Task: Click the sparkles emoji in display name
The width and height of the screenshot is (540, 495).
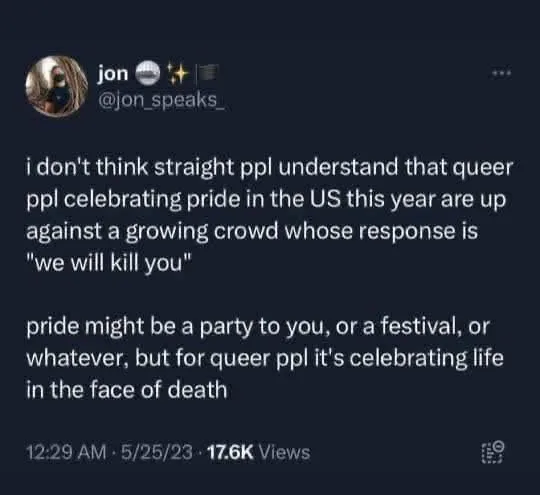Action: [x=178, y=73]
